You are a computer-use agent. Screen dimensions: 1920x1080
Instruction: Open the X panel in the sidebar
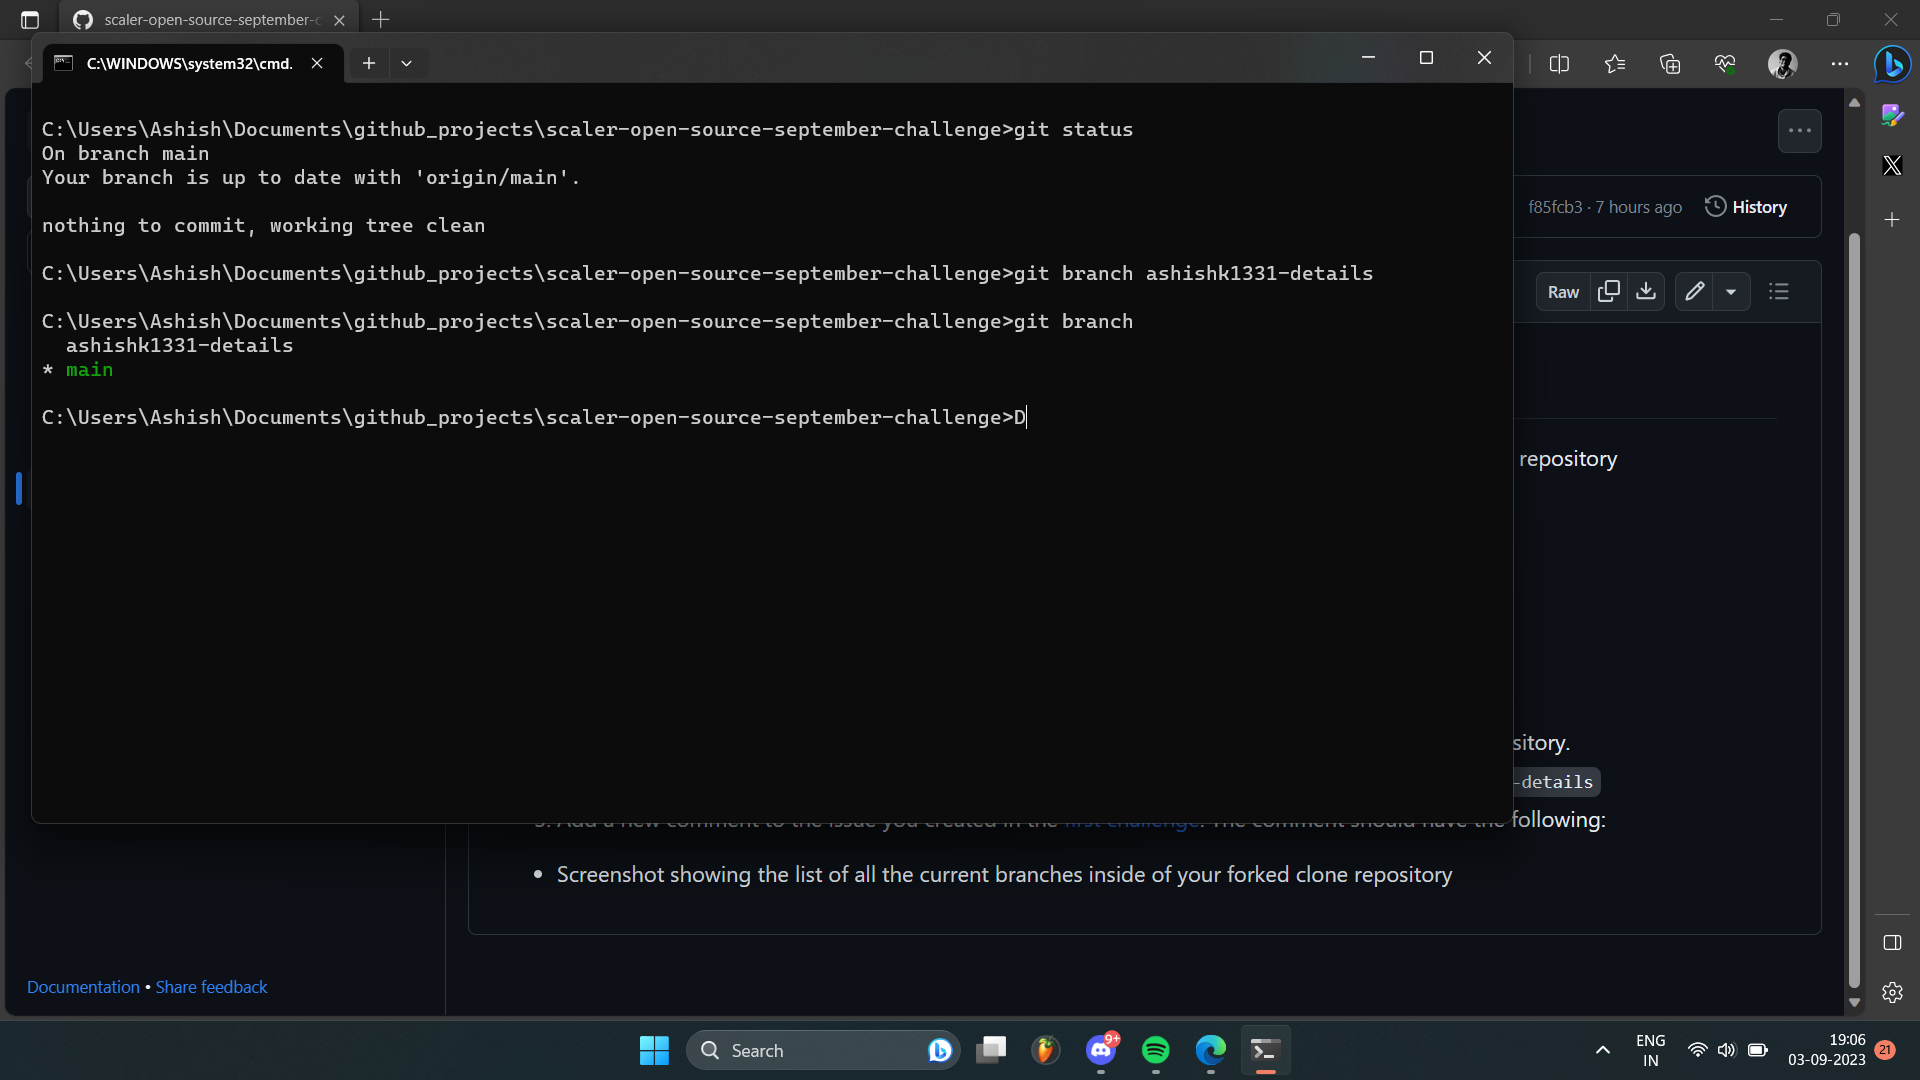(x=1893, y=164)
